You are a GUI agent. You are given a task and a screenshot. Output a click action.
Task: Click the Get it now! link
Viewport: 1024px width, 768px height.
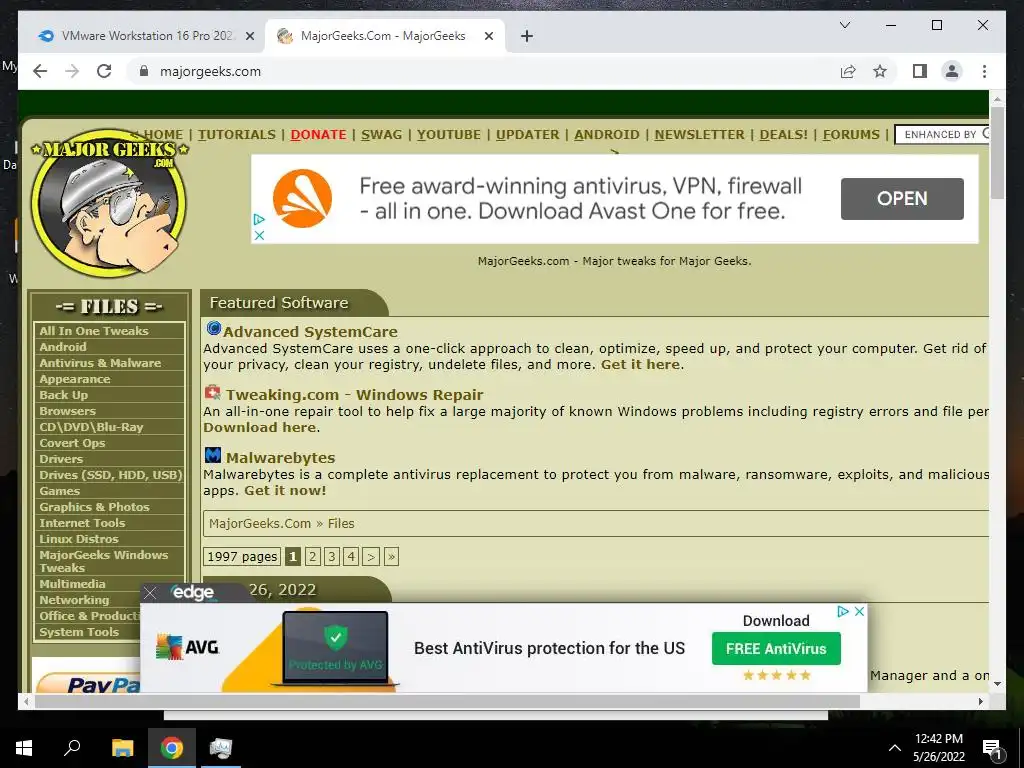point(285,490)
